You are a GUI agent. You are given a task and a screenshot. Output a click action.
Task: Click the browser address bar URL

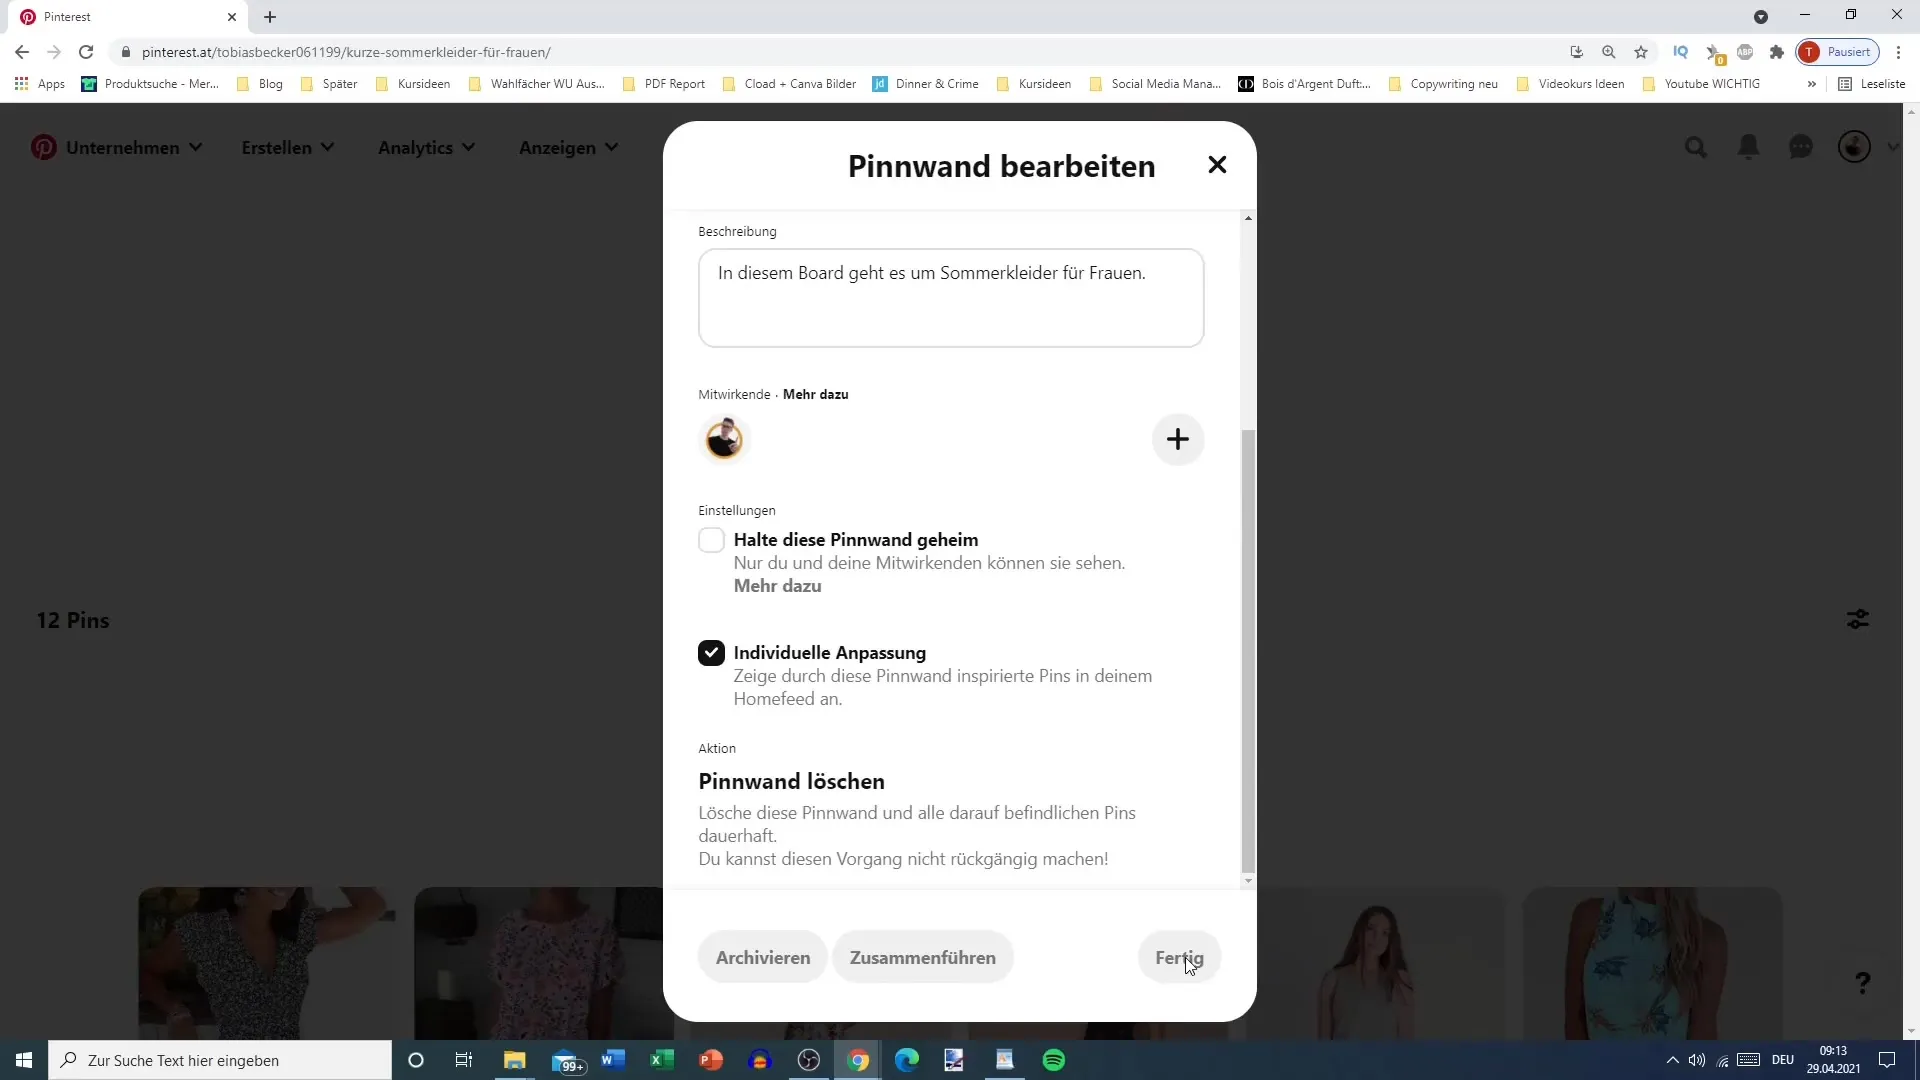click(x=346, y=52)
